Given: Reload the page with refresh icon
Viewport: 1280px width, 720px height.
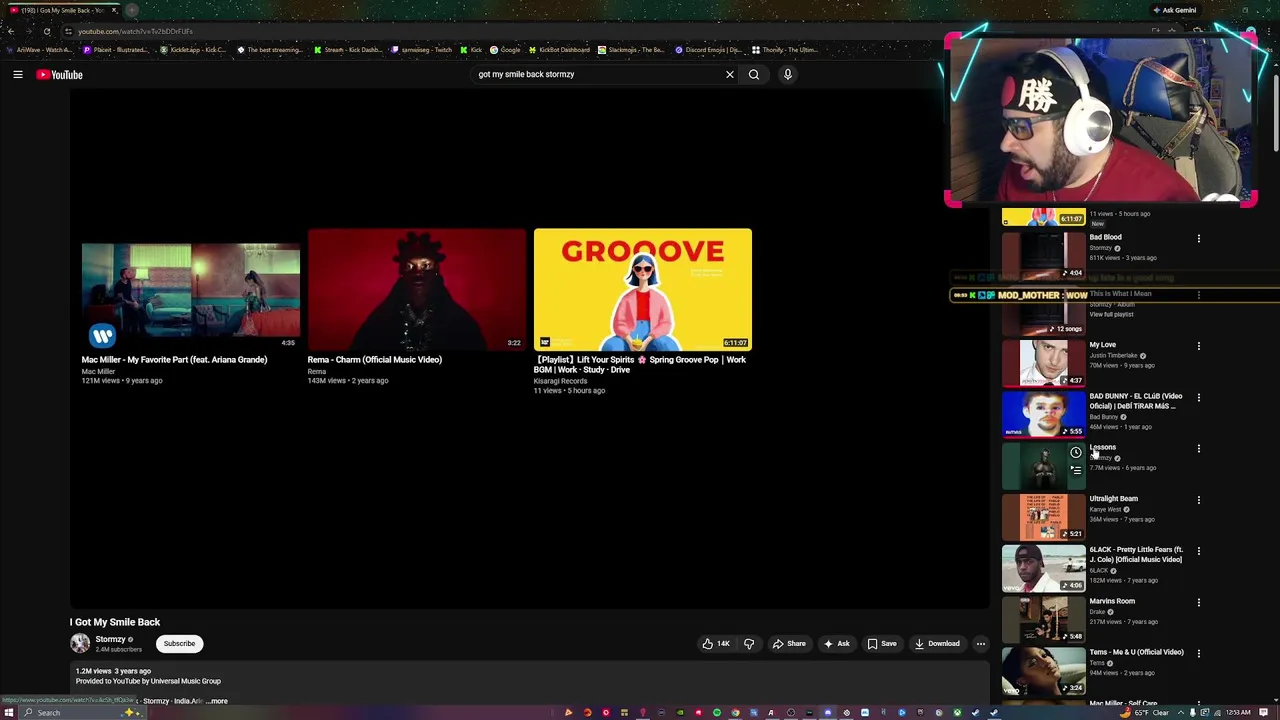Looking at the screenshot, I should tap(46, 31).
